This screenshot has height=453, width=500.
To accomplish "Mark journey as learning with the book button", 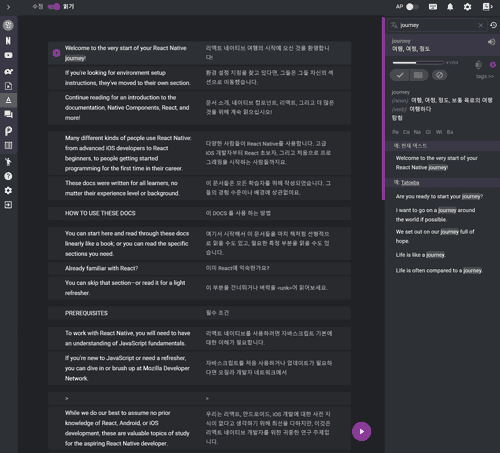I will point(419,75).
